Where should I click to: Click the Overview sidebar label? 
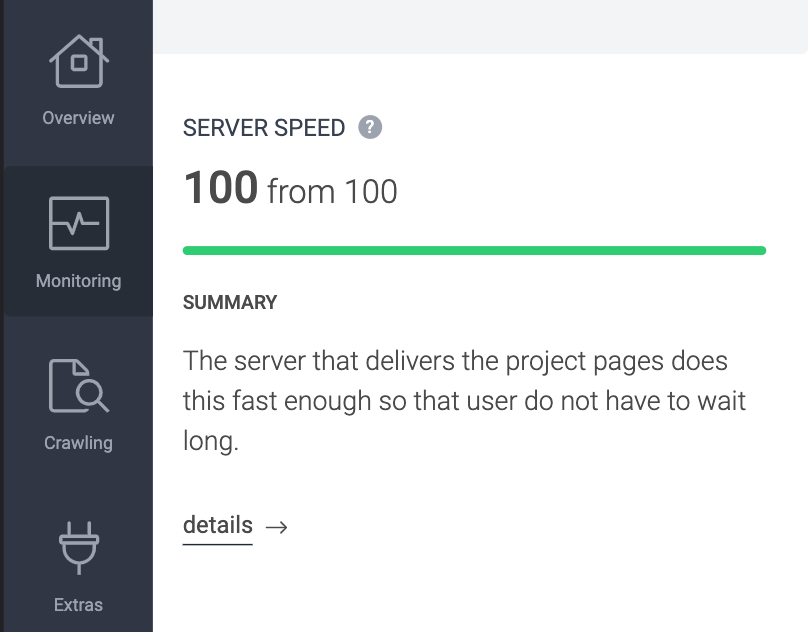[78, 118]
